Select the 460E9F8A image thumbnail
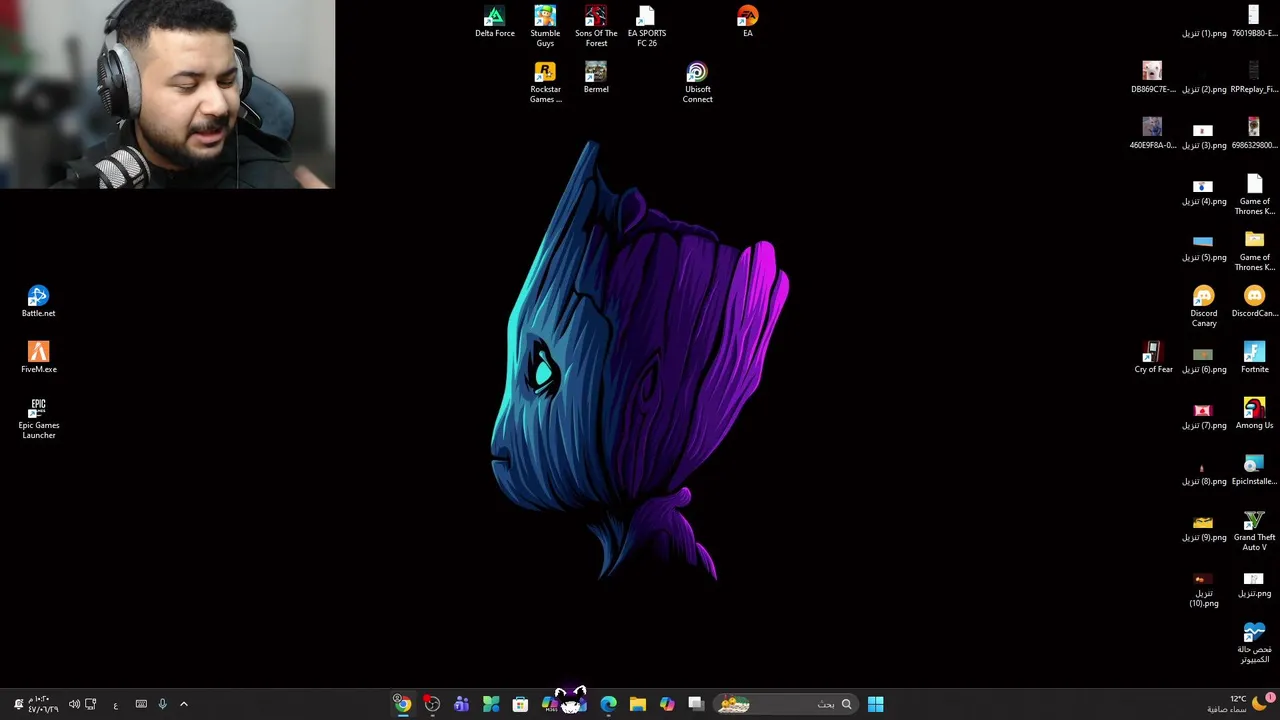The height and width of the screenshot is (720, 1280). point(1153,134)
